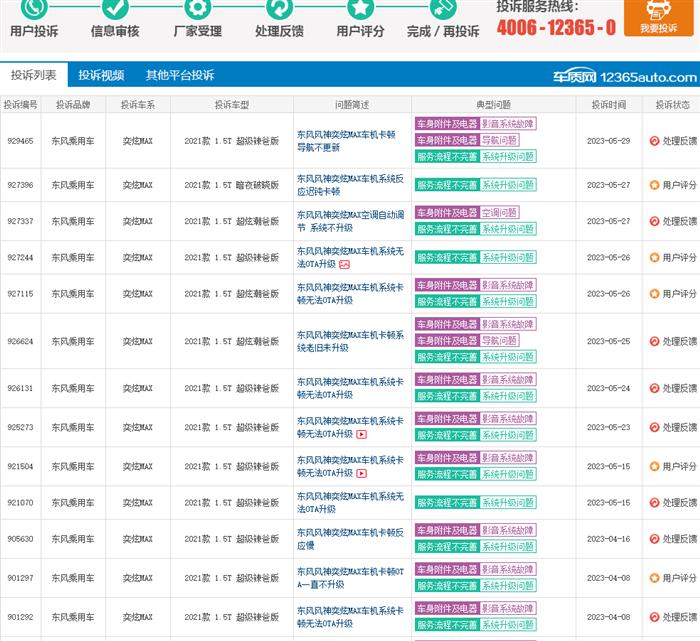Open complaint link about 空调自动调节 系统不升级
This screenshot has width=700, height=641.
click(x=350, y=221)
